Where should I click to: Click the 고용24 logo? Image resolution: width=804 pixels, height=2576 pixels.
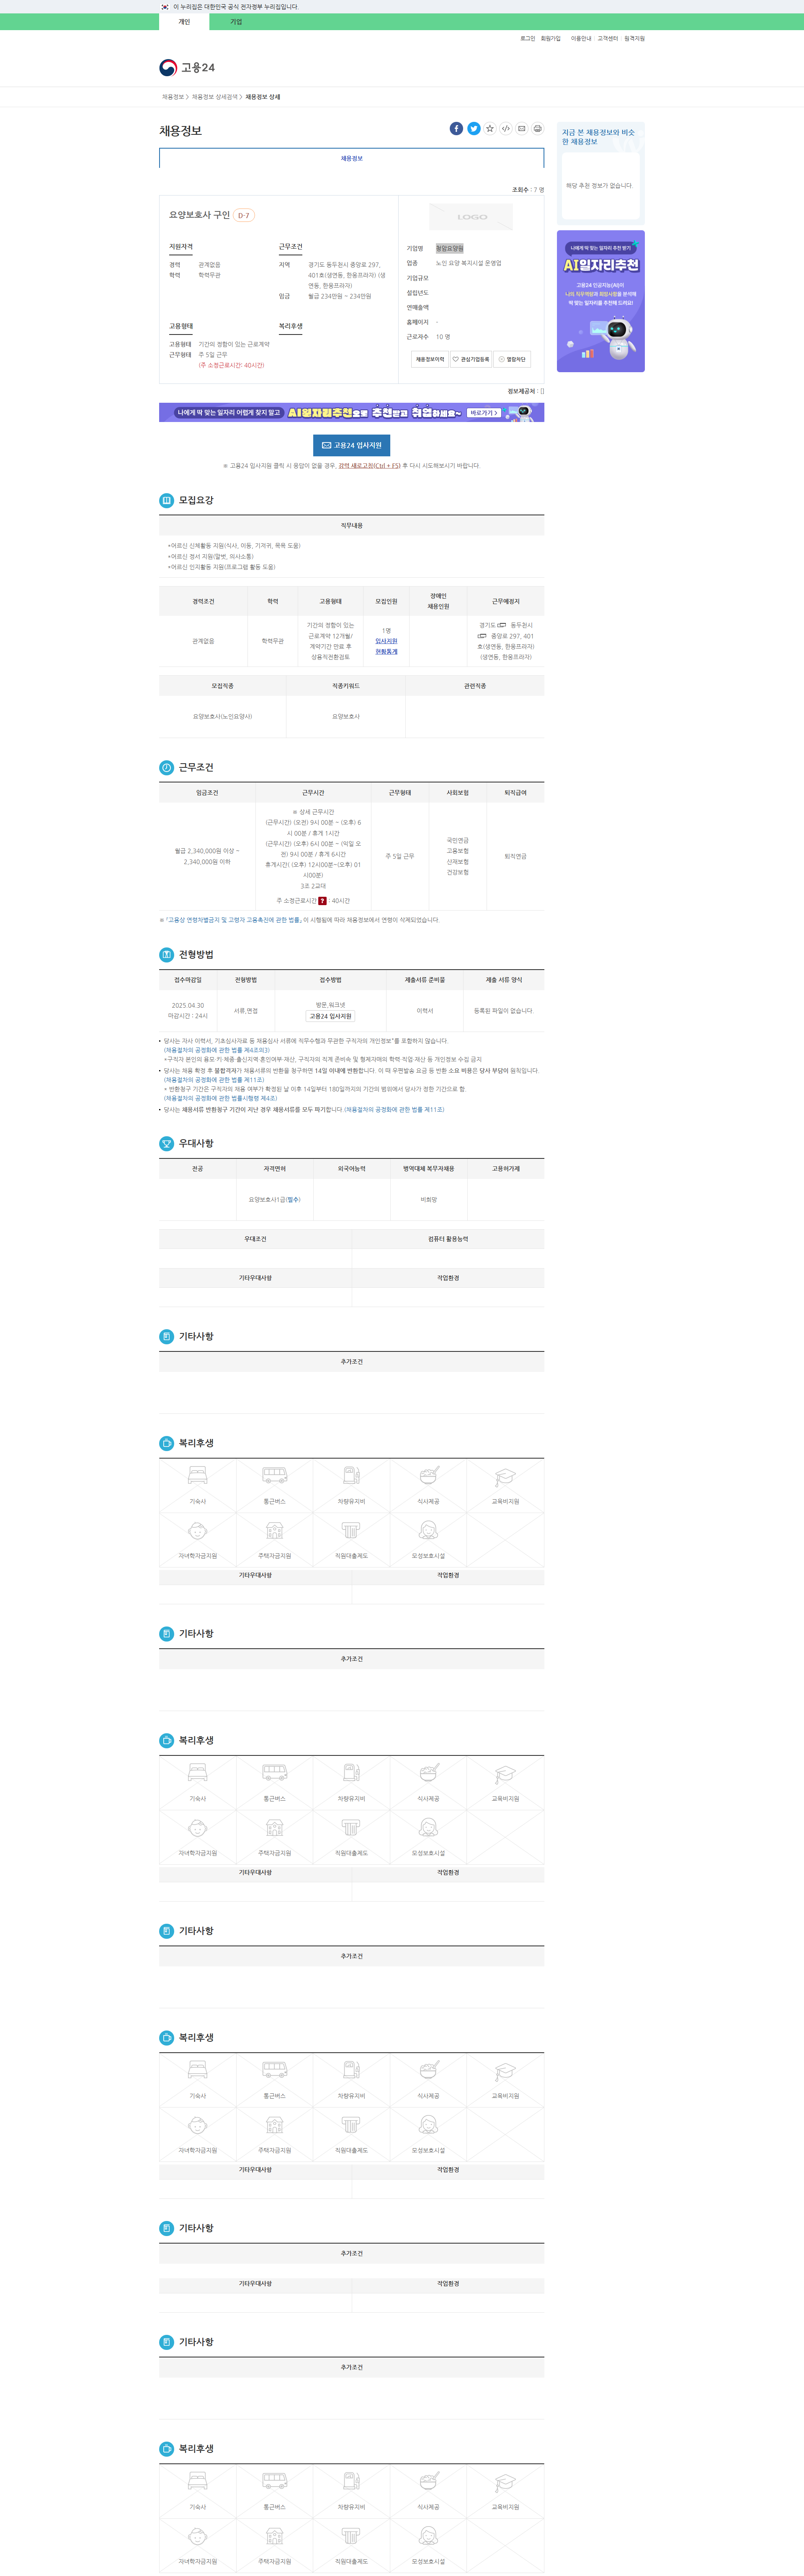click(x=187, y=68)
